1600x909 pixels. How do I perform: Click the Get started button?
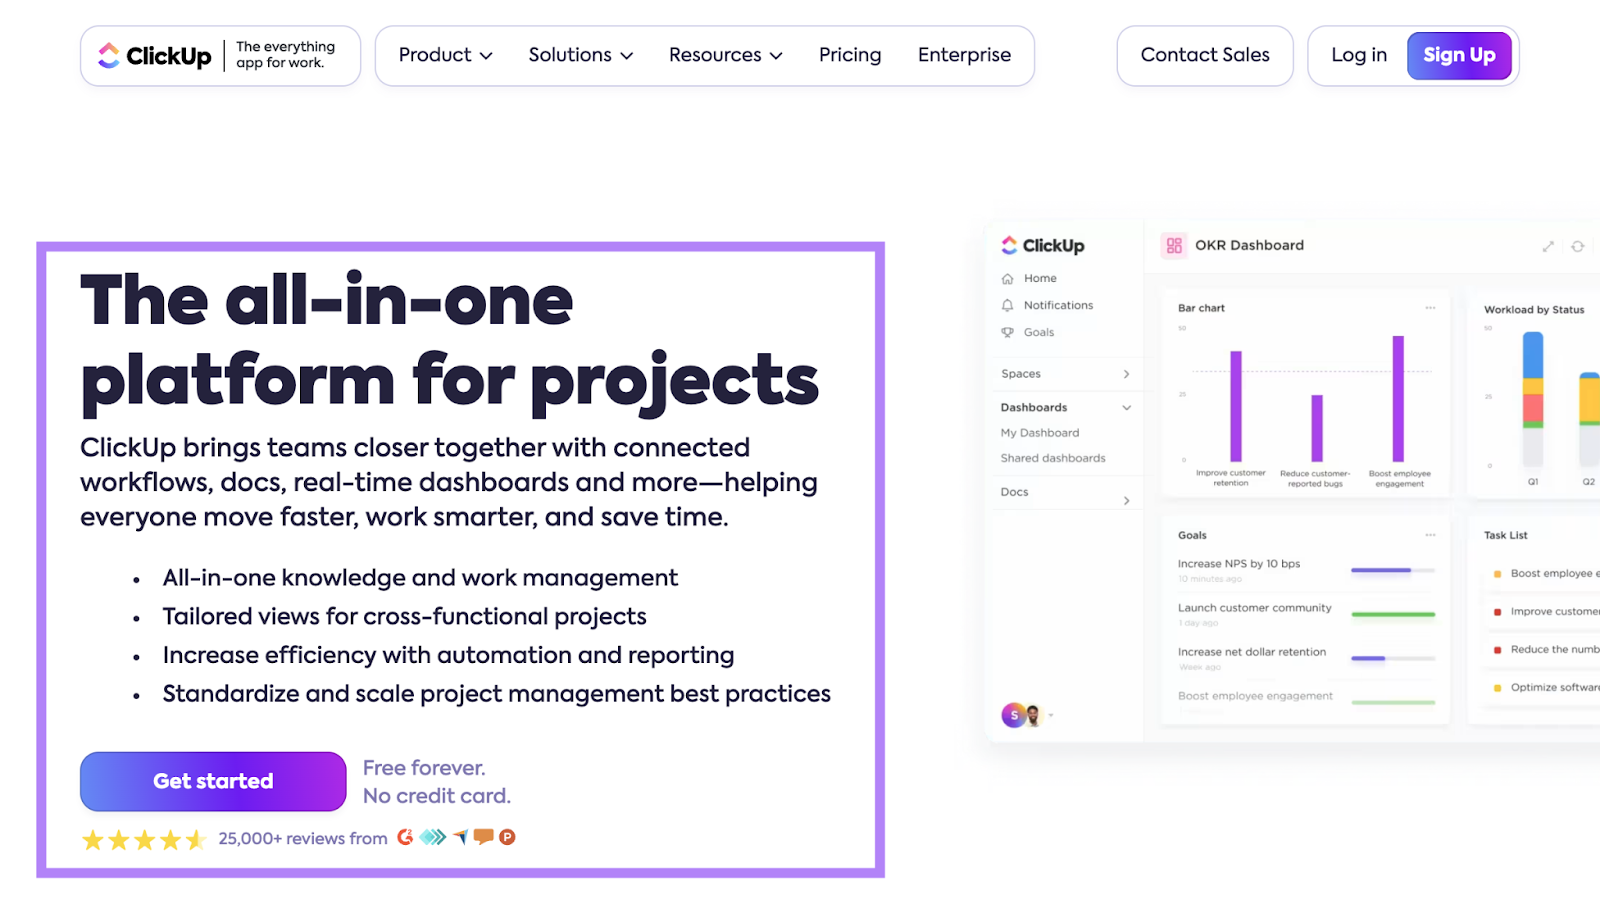click(212, 781)
